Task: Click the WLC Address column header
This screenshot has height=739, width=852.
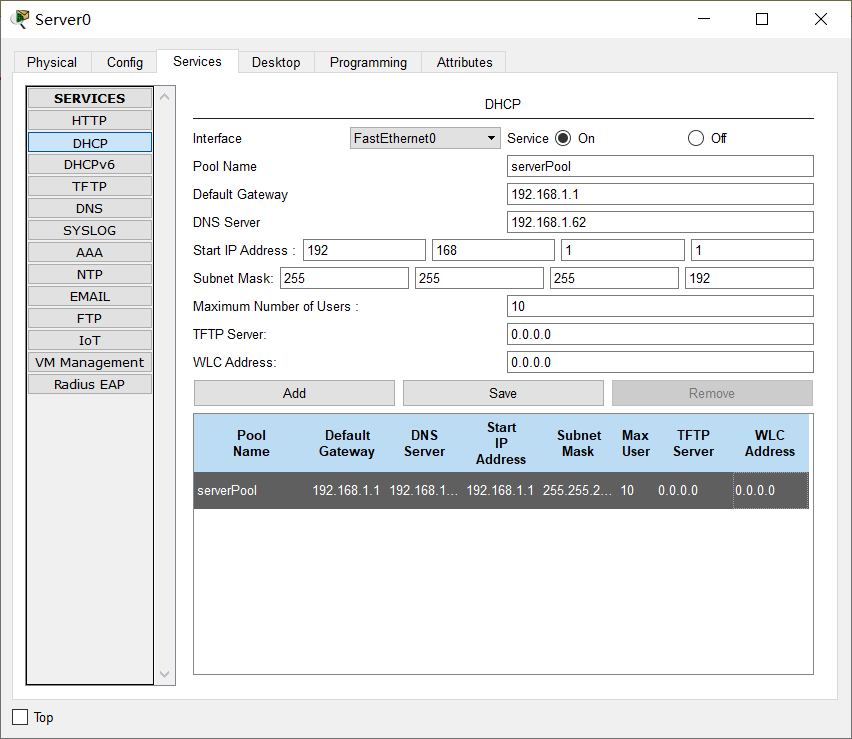Action: pyautogui.click(x=770, y=443)
